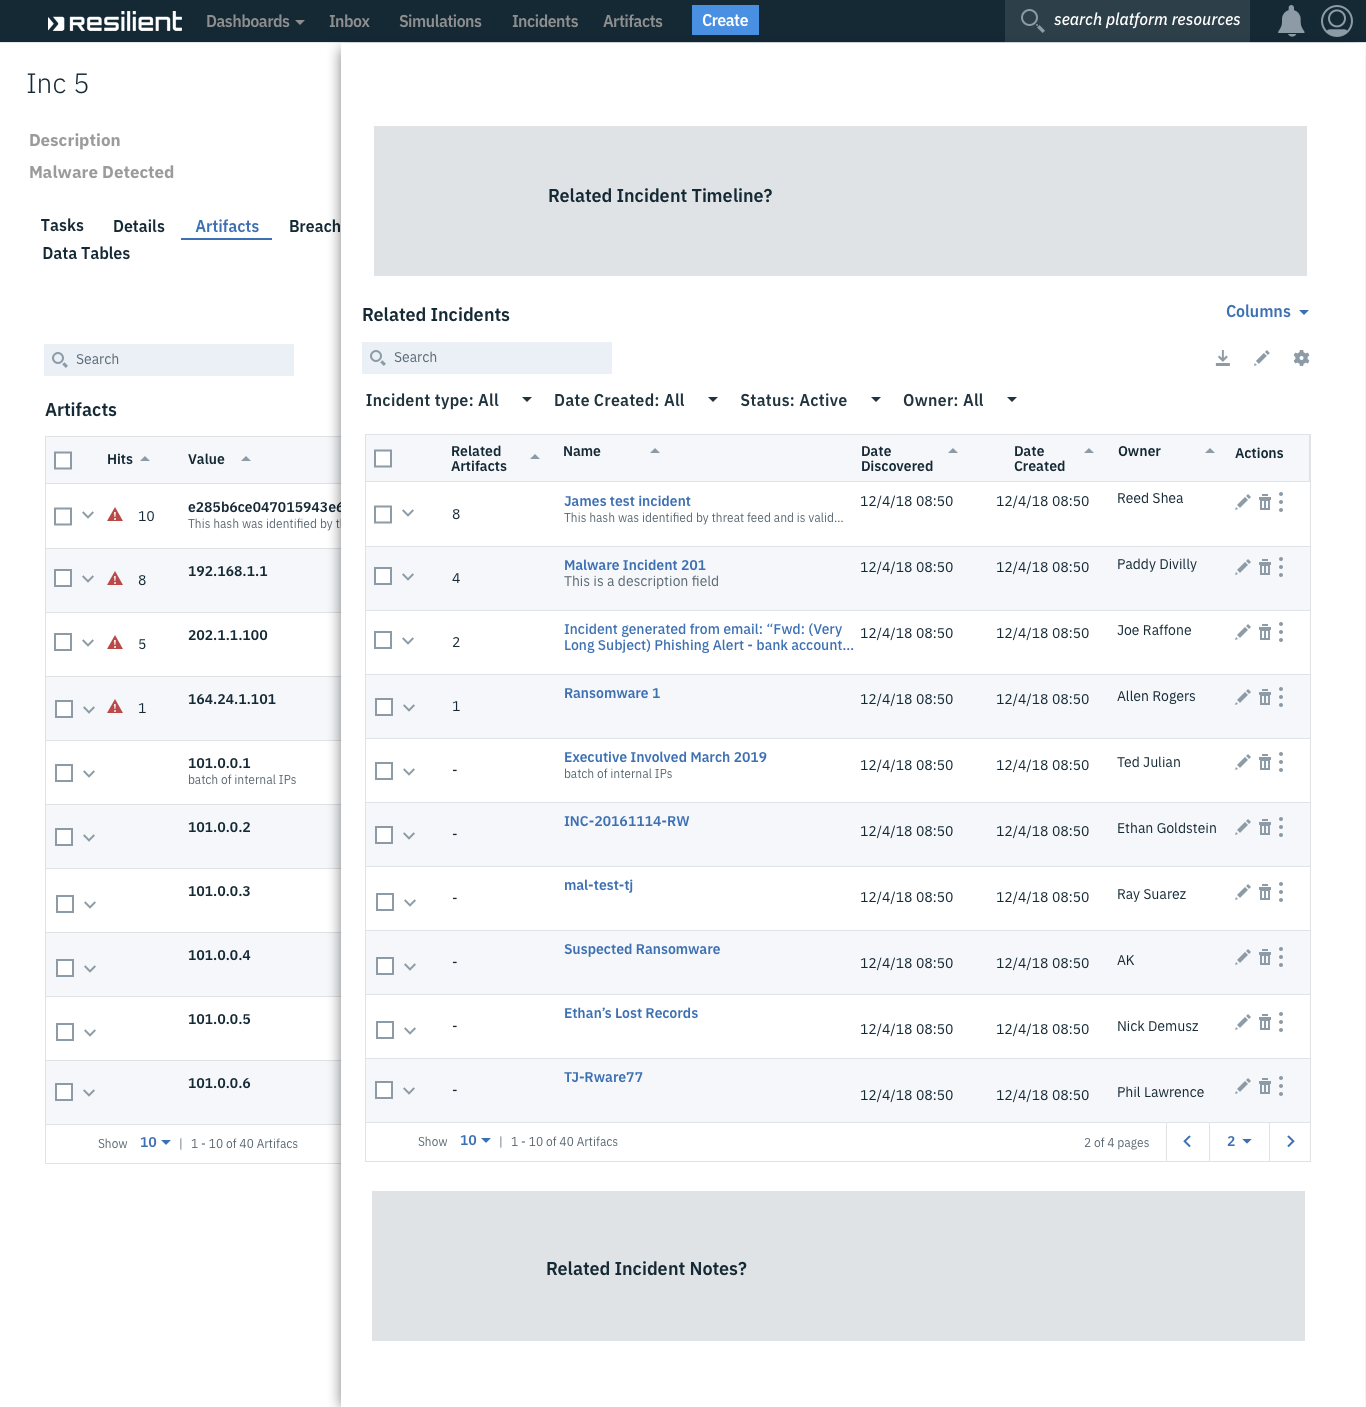The width and height of the screenshot is (1366, 1407).
Task: Delete the Ethan's Lost Records row
Action: pos(1265,1022)
